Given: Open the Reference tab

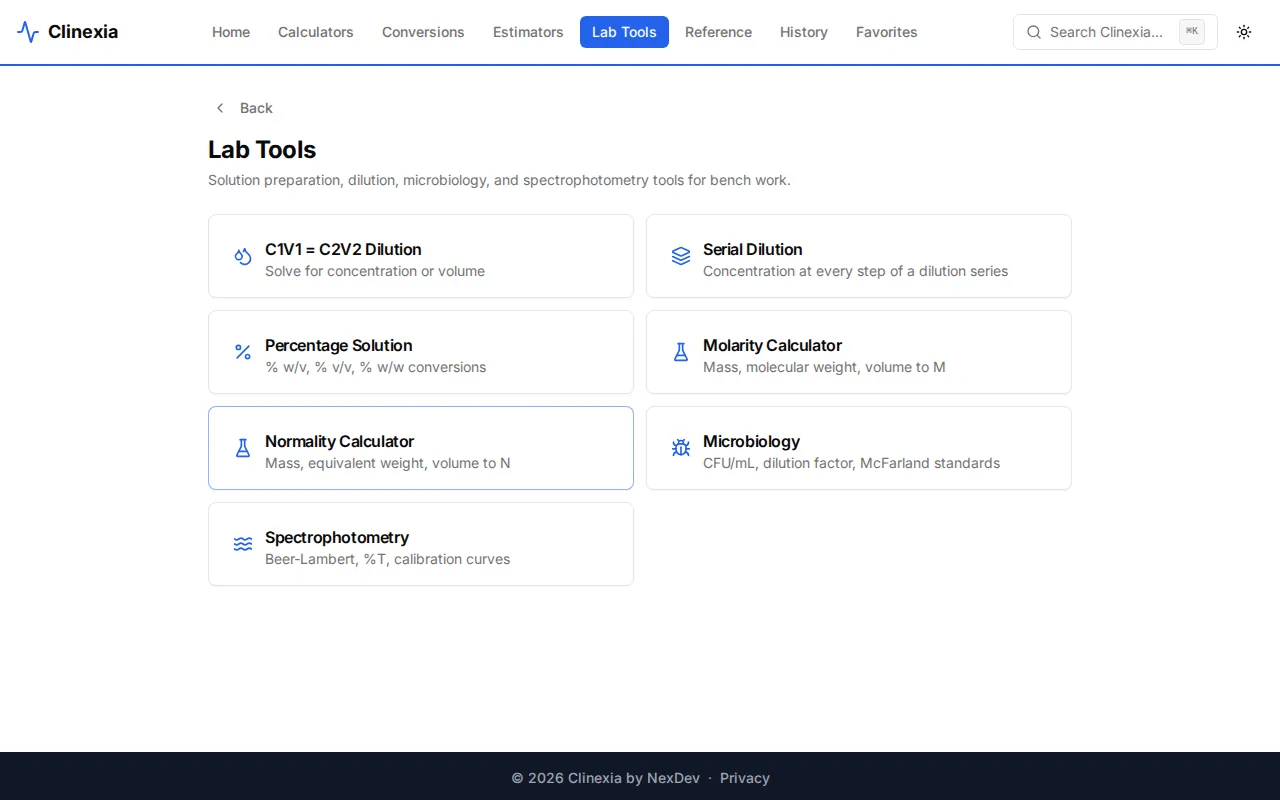Looking at the screenshot, I should pyautogui.click(x=718, y=32).
